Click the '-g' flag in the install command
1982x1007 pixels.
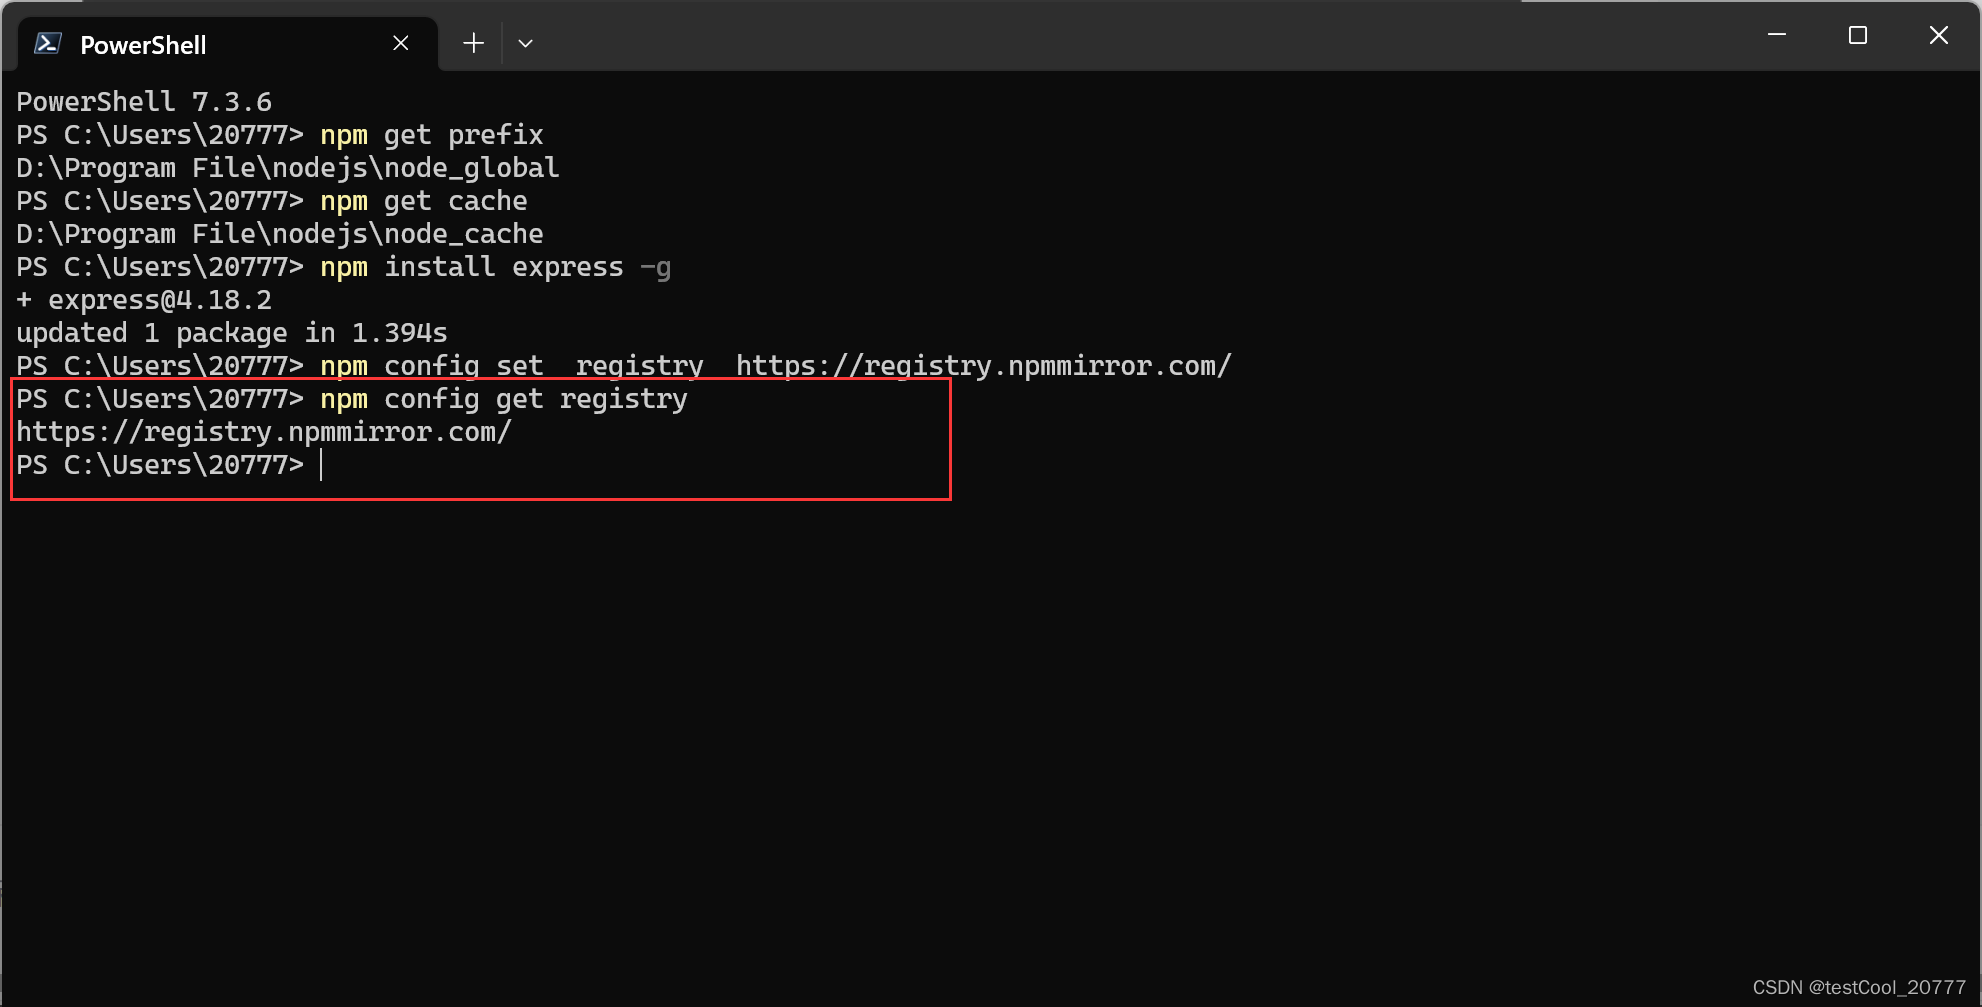click(656, 267)
